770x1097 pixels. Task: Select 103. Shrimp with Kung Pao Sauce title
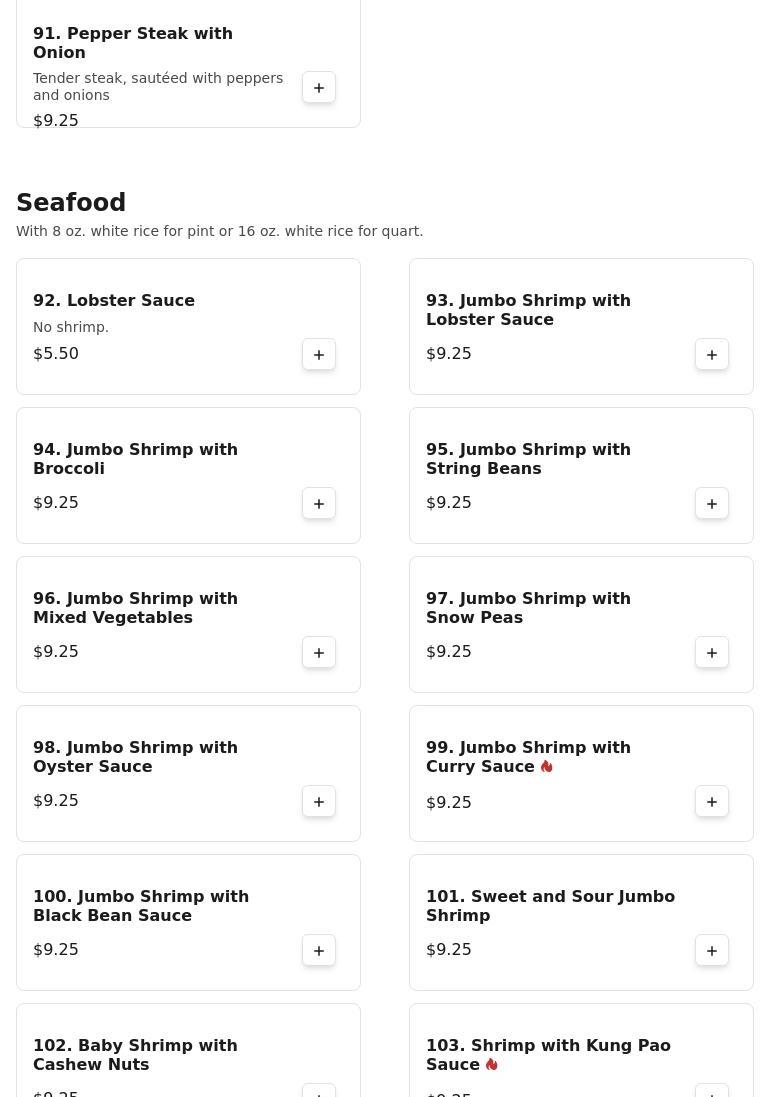coord(548,1055)
